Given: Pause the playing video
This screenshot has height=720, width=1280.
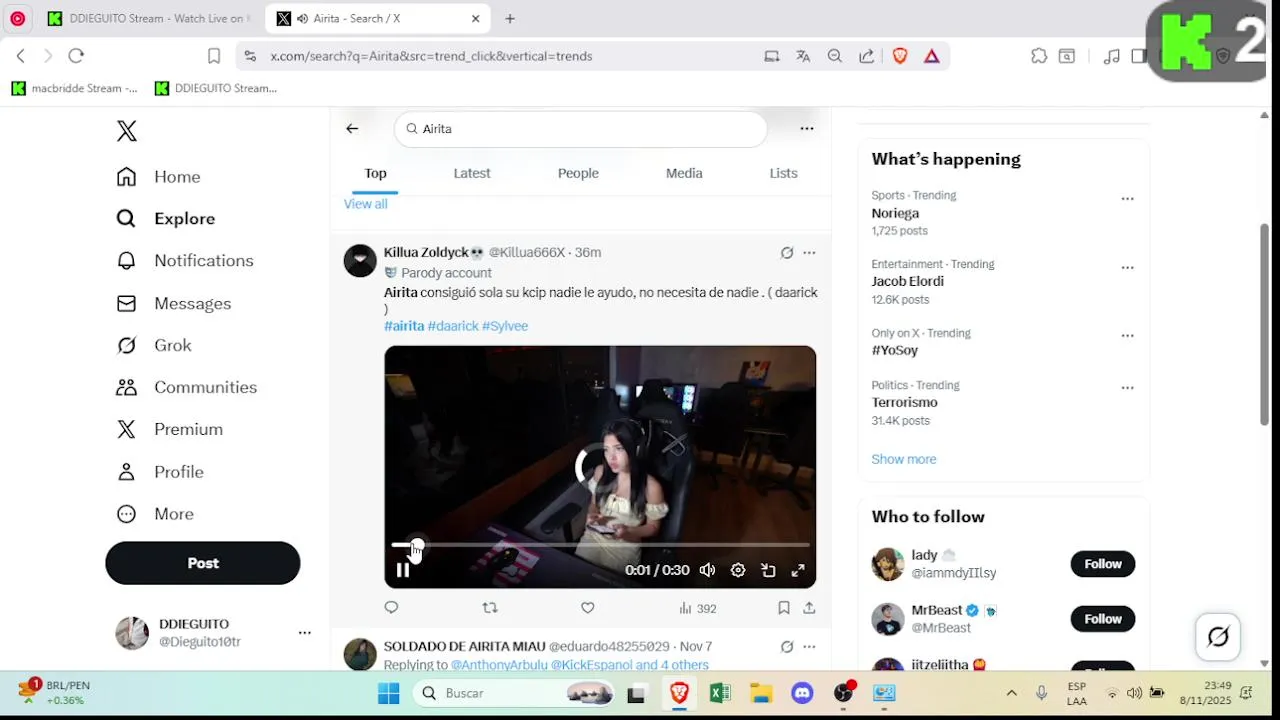Looking at the screenshot, I should [x=403, y=570].
